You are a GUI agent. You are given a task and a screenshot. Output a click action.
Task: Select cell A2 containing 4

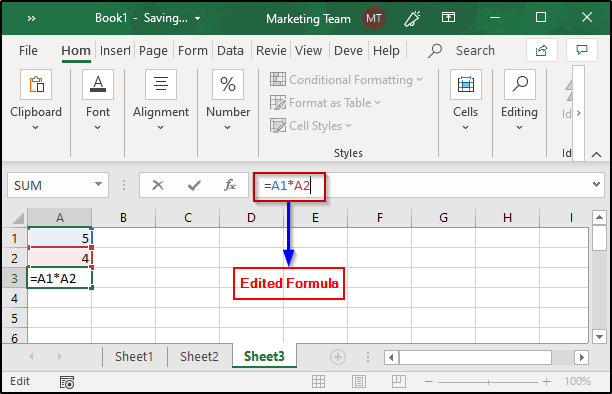point(59,258)
